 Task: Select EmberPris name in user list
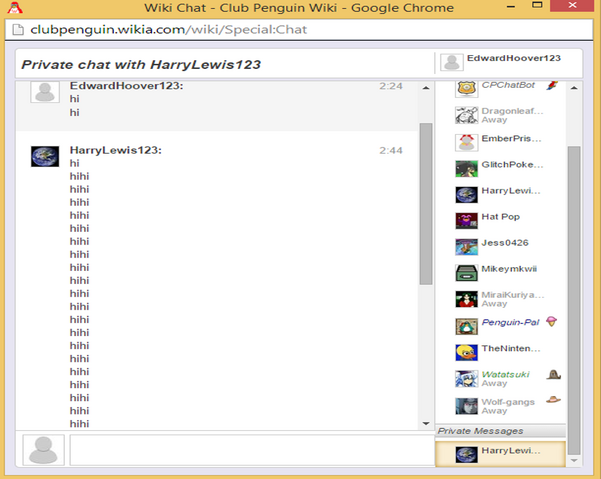coord(511,139)
